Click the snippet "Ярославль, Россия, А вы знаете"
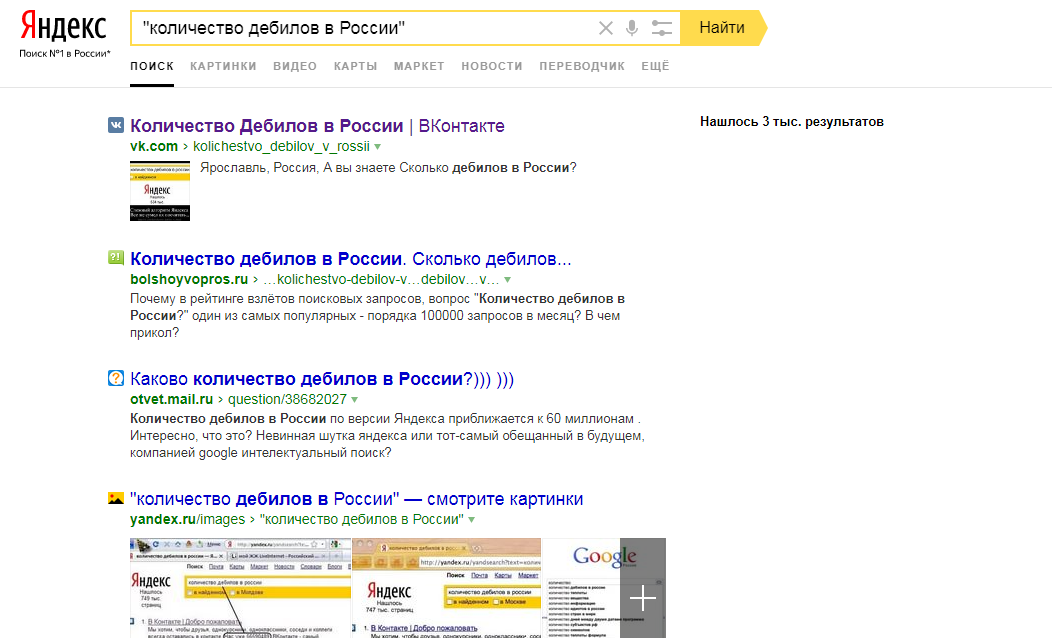The height and width of the screenshot is (638, 1052). (388, 168)
